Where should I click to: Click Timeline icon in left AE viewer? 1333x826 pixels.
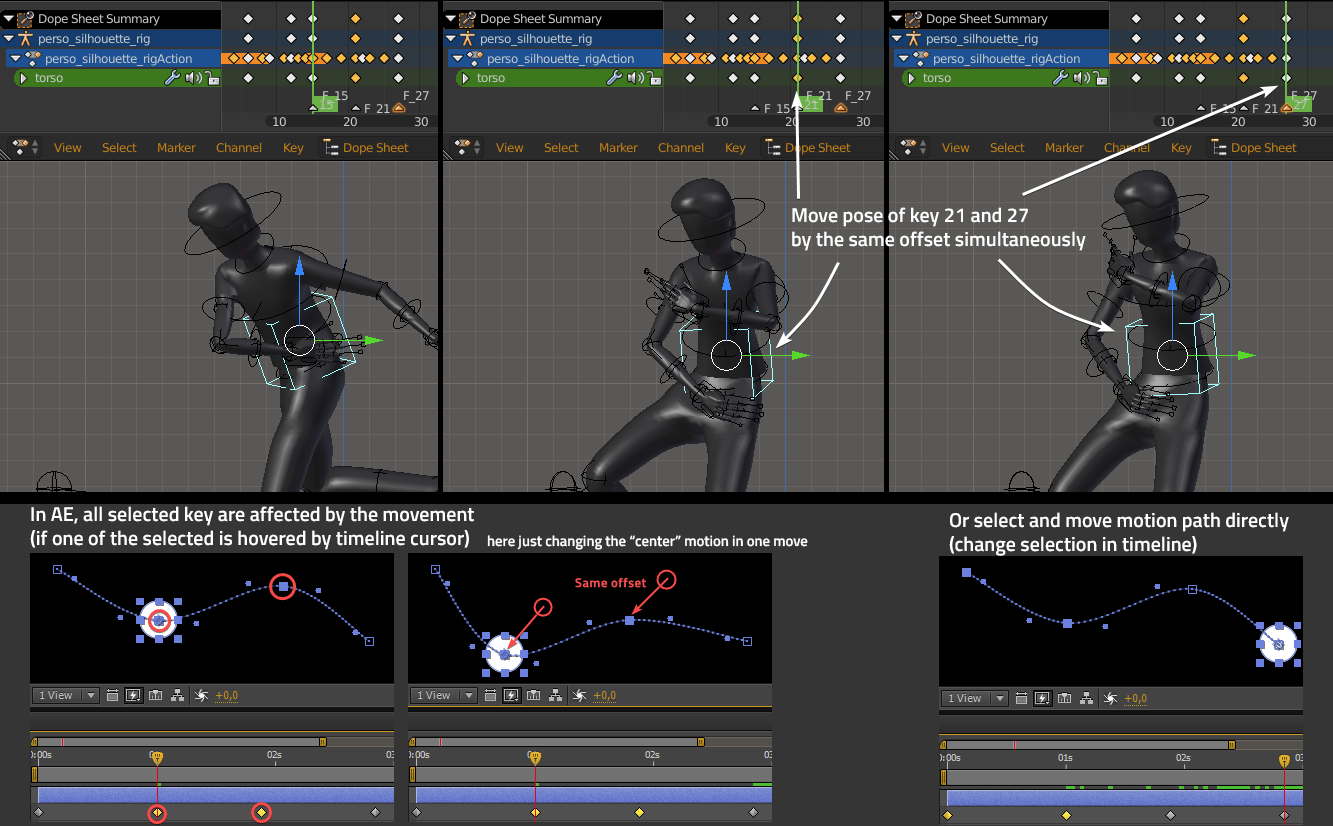point(156,696)
